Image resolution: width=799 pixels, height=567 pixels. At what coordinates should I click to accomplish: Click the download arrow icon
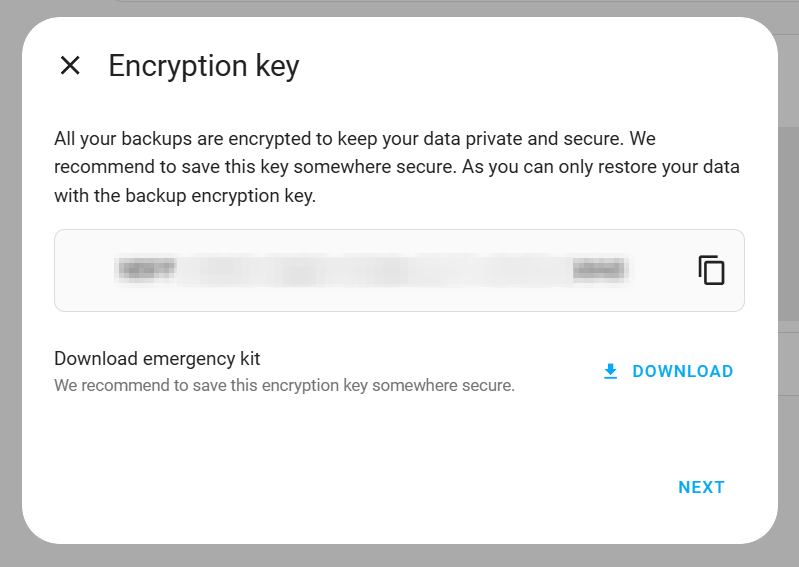pyautogui.click(x=611, y=372)
